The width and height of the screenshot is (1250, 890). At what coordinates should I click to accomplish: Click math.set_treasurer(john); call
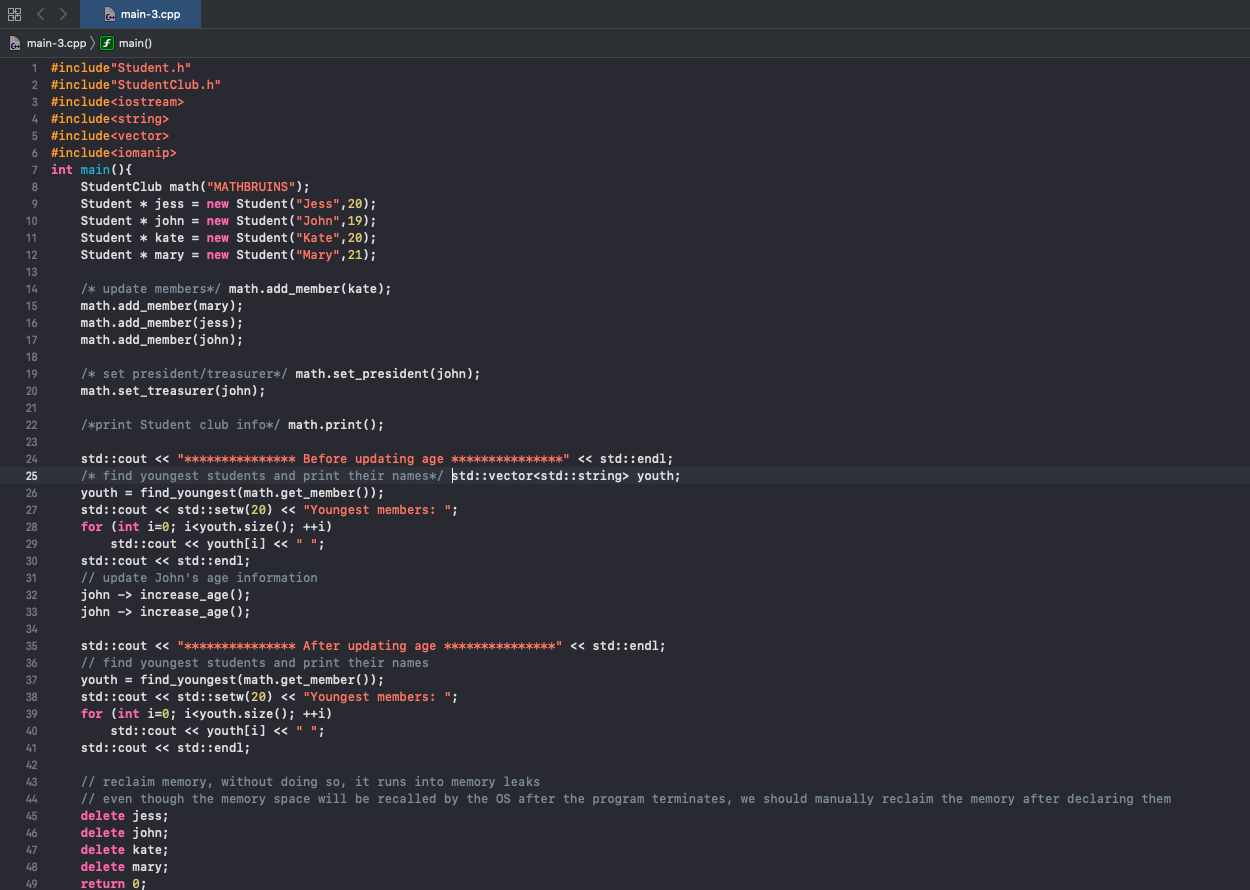[x=173, y=391]
